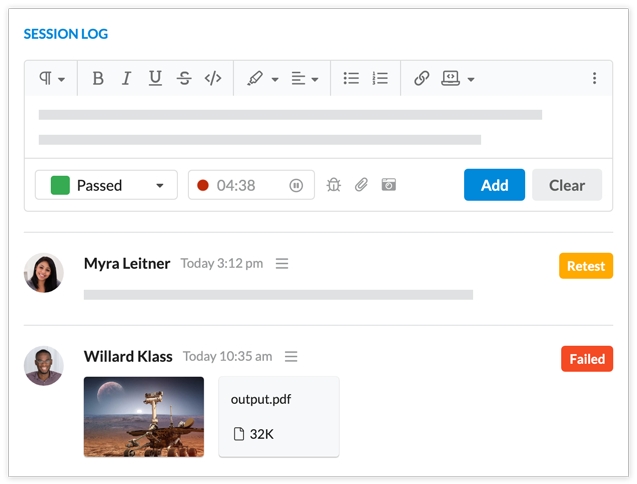Click Willard Klass's avatar

pos(43,366)
